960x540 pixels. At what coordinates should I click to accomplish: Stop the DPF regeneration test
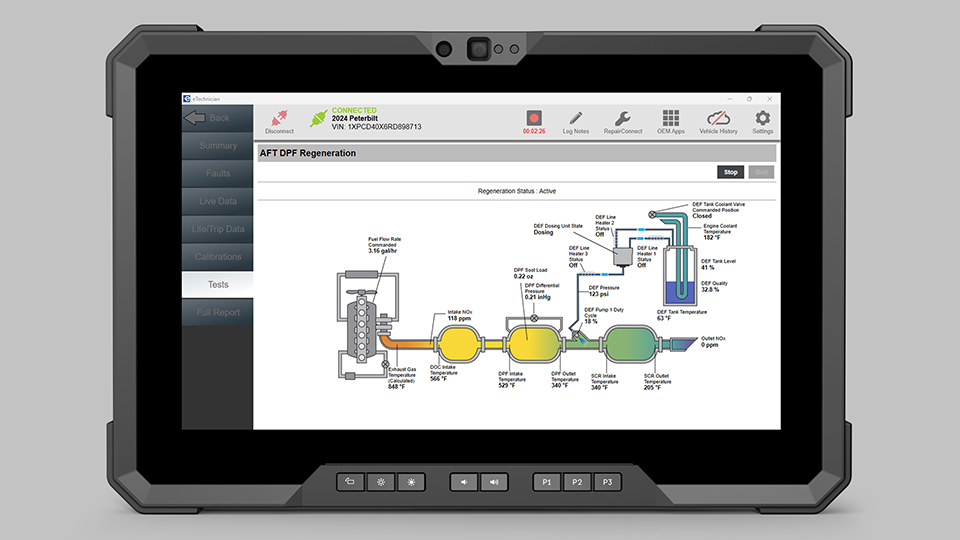click(730, 172)
